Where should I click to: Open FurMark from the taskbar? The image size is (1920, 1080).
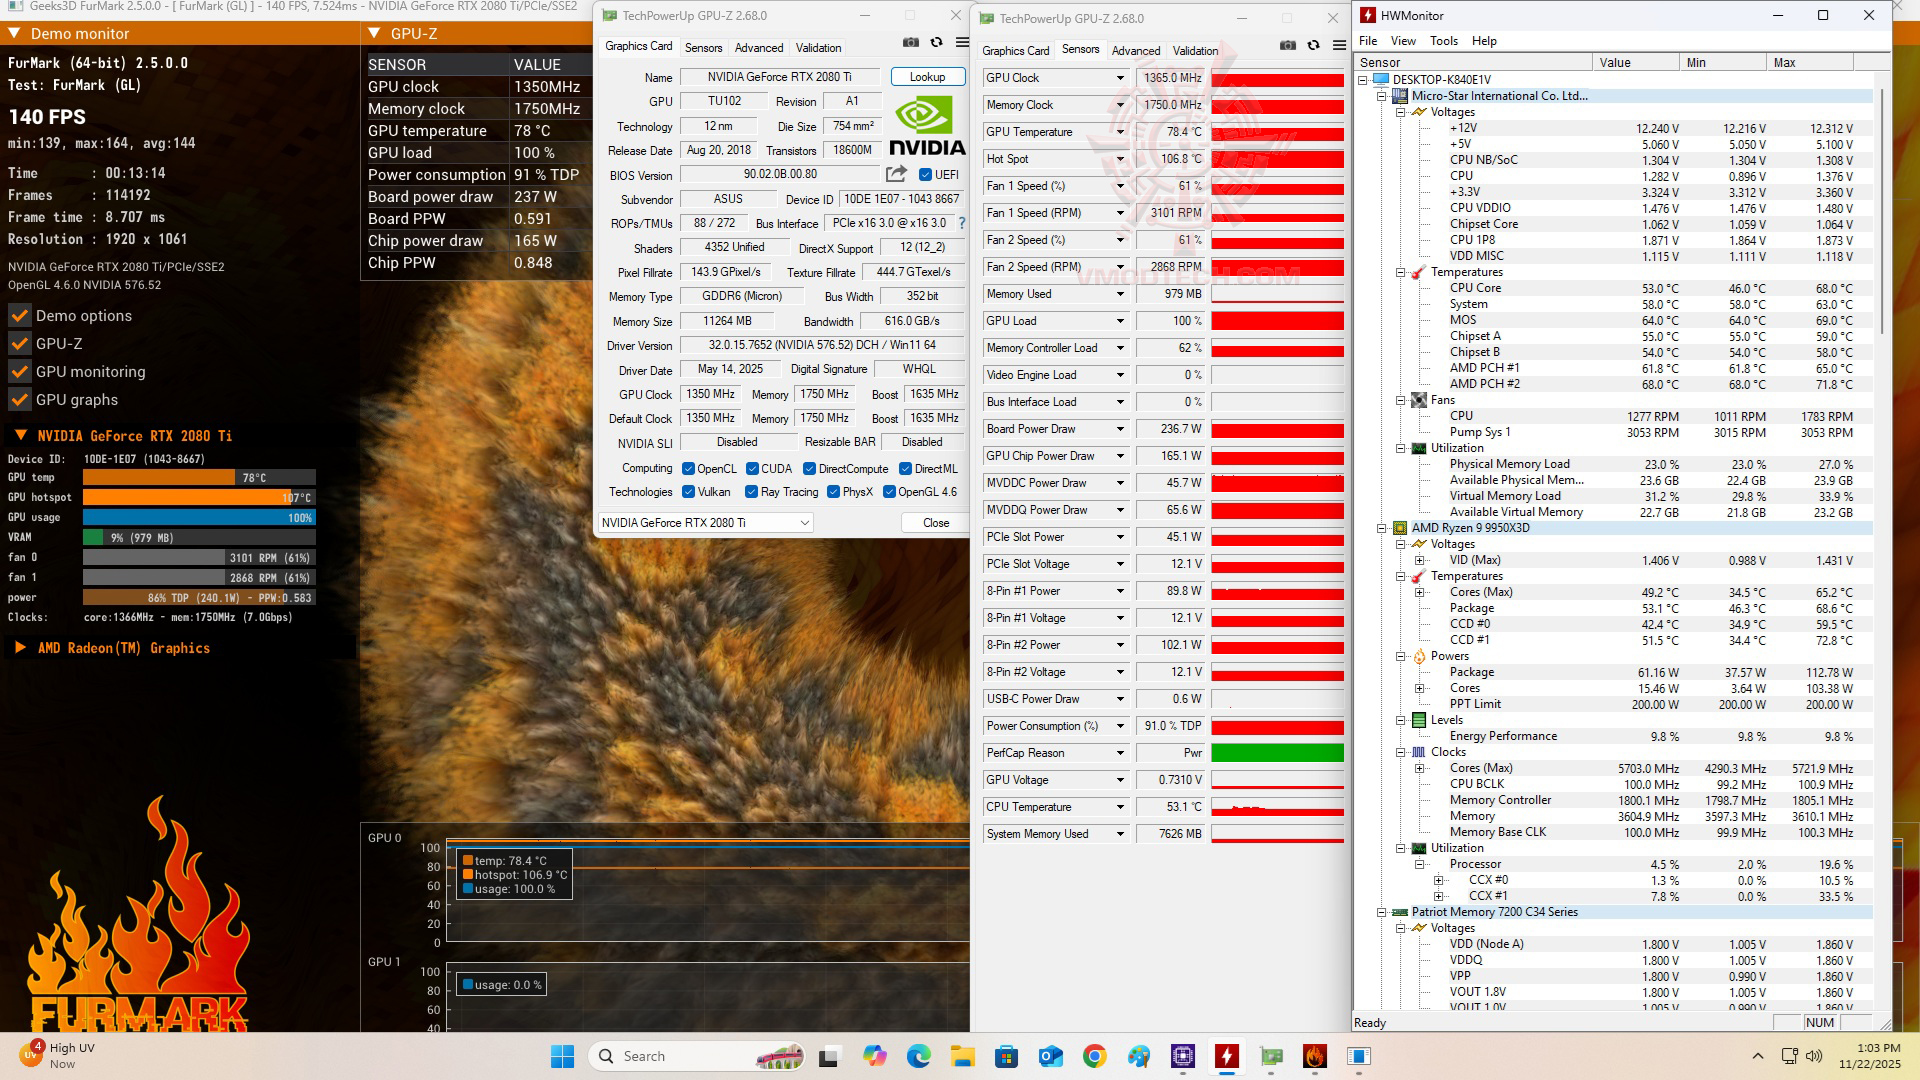pyautogui.click(x=1314, y=1056)
